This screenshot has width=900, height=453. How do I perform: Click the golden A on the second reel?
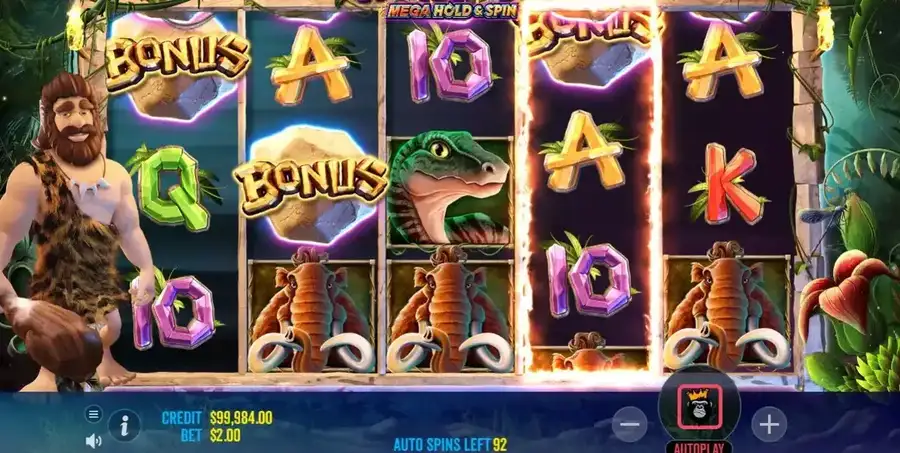[311, 66]
